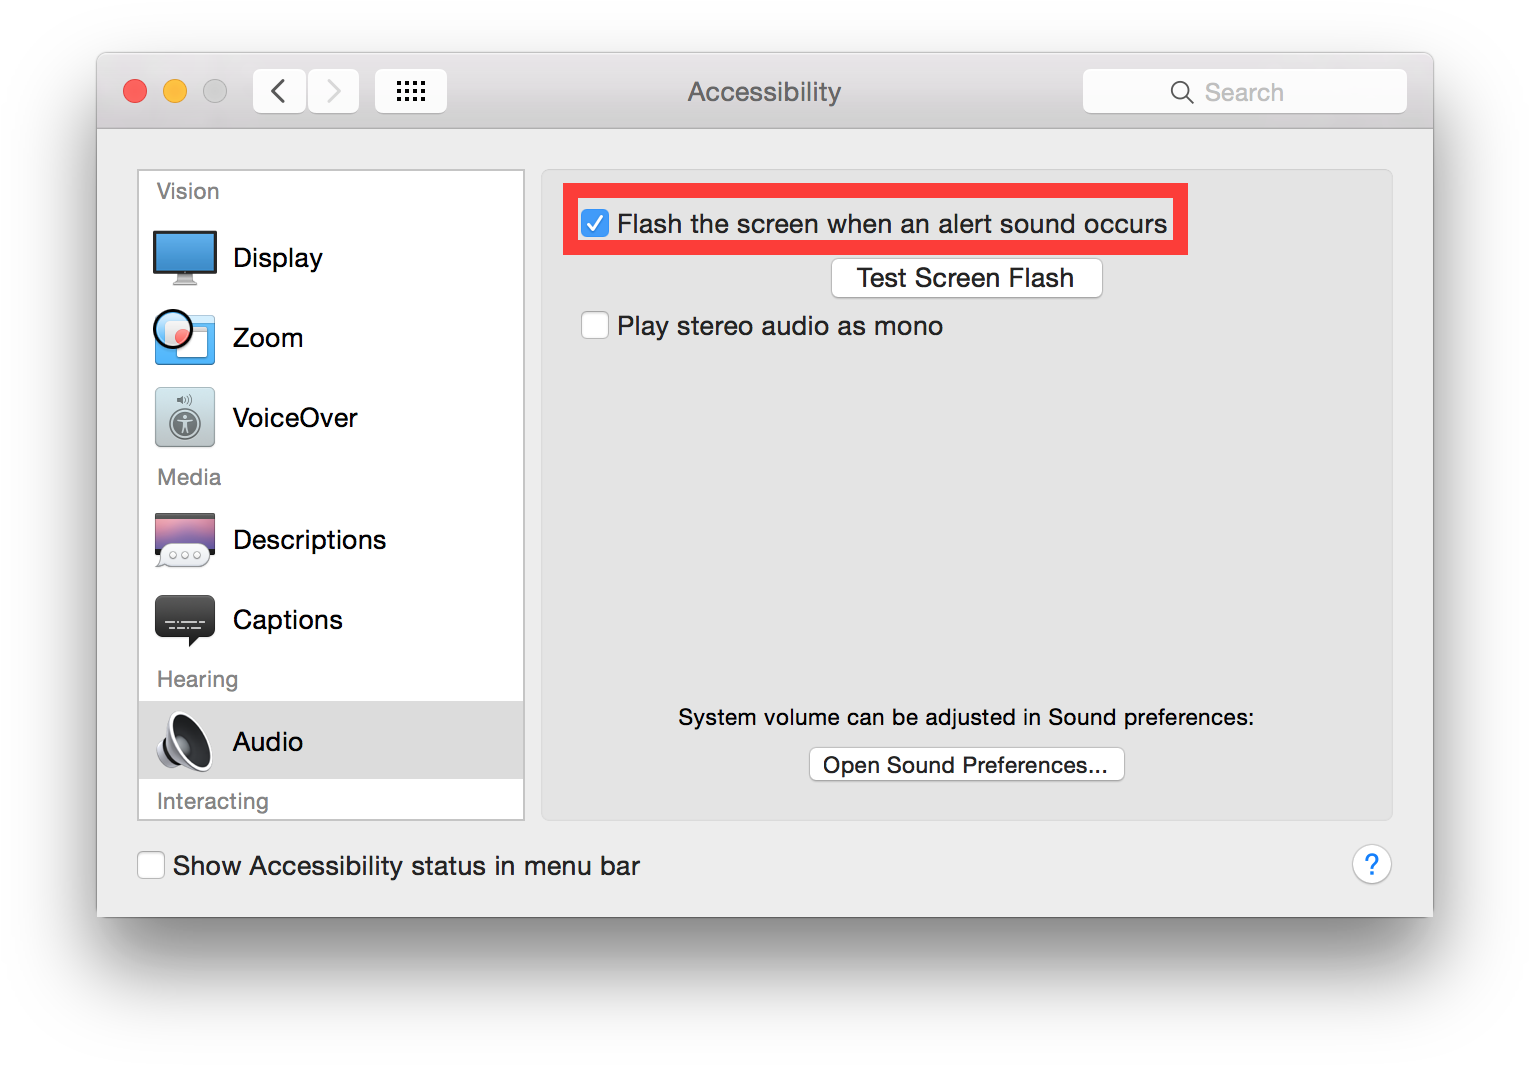Click the Show All grid icon
The image size is (1529, 1065).
click(410, 90)
